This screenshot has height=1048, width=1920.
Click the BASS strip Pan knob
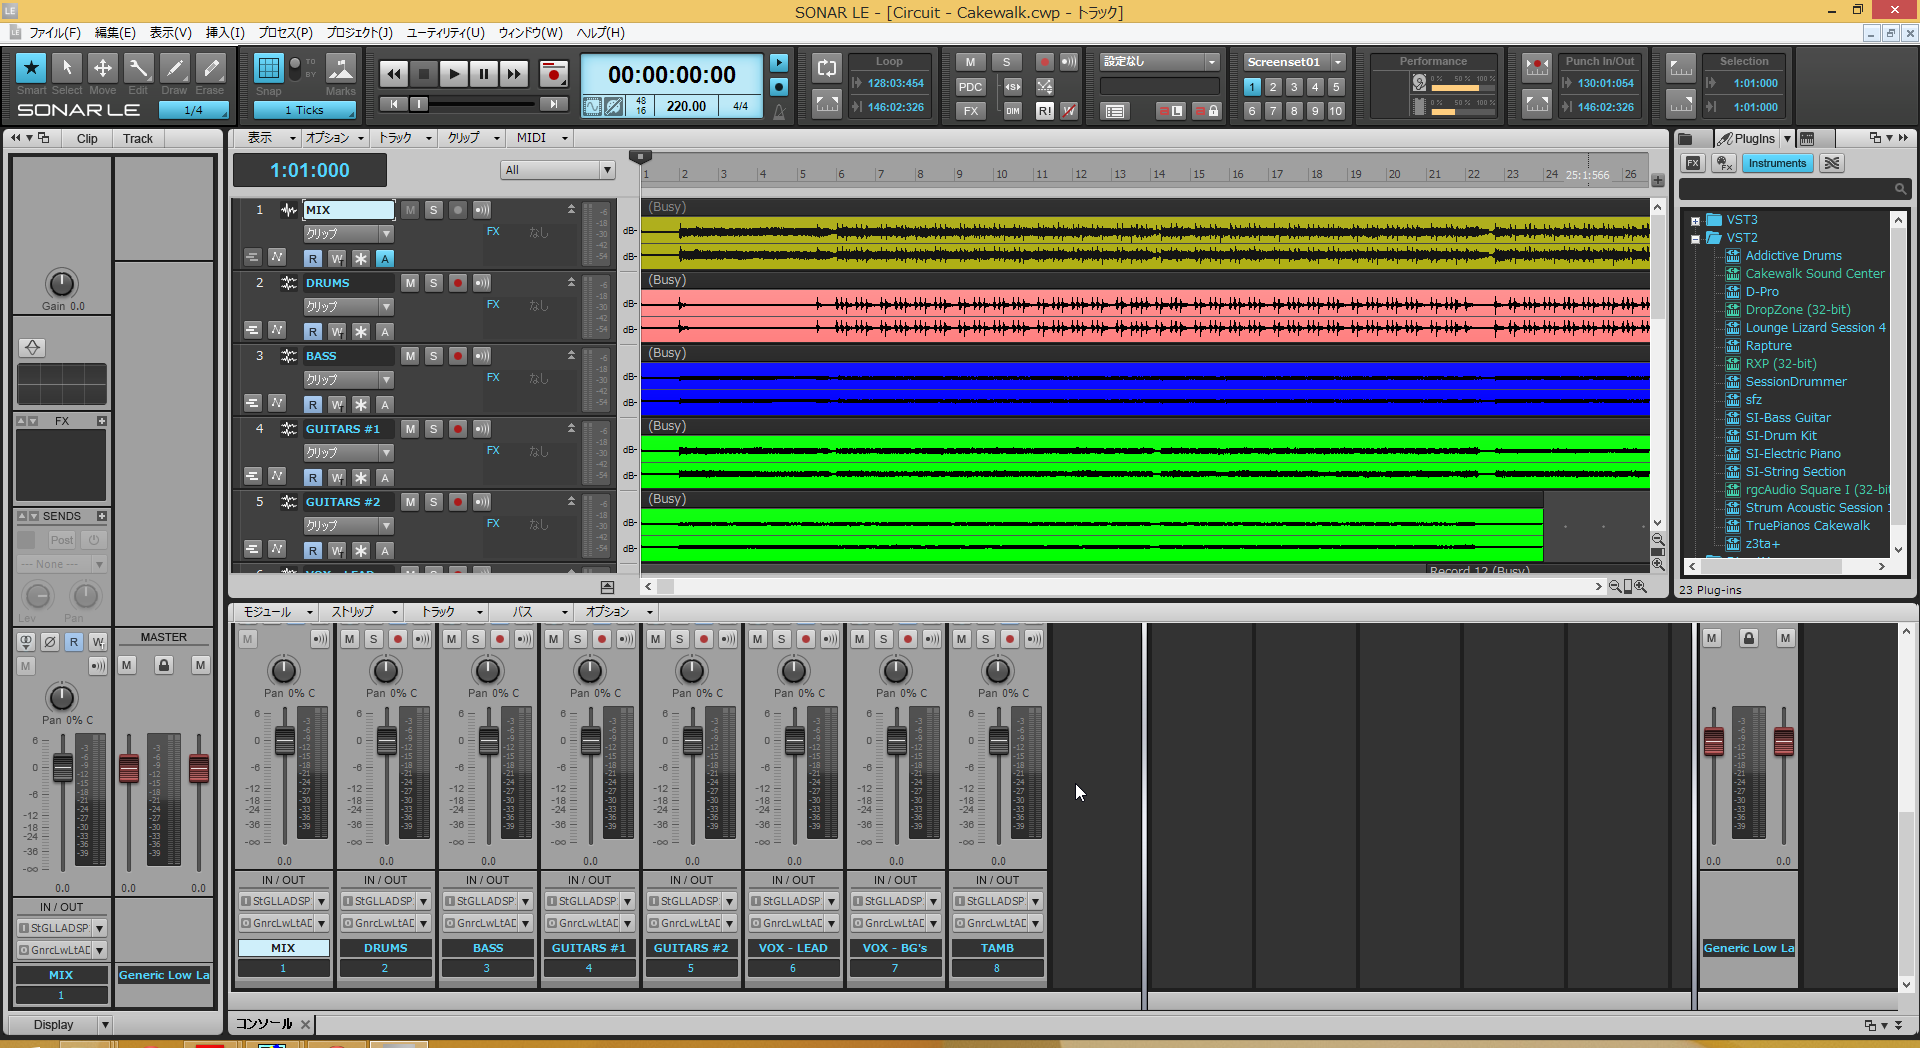click(x=488, y=670)
